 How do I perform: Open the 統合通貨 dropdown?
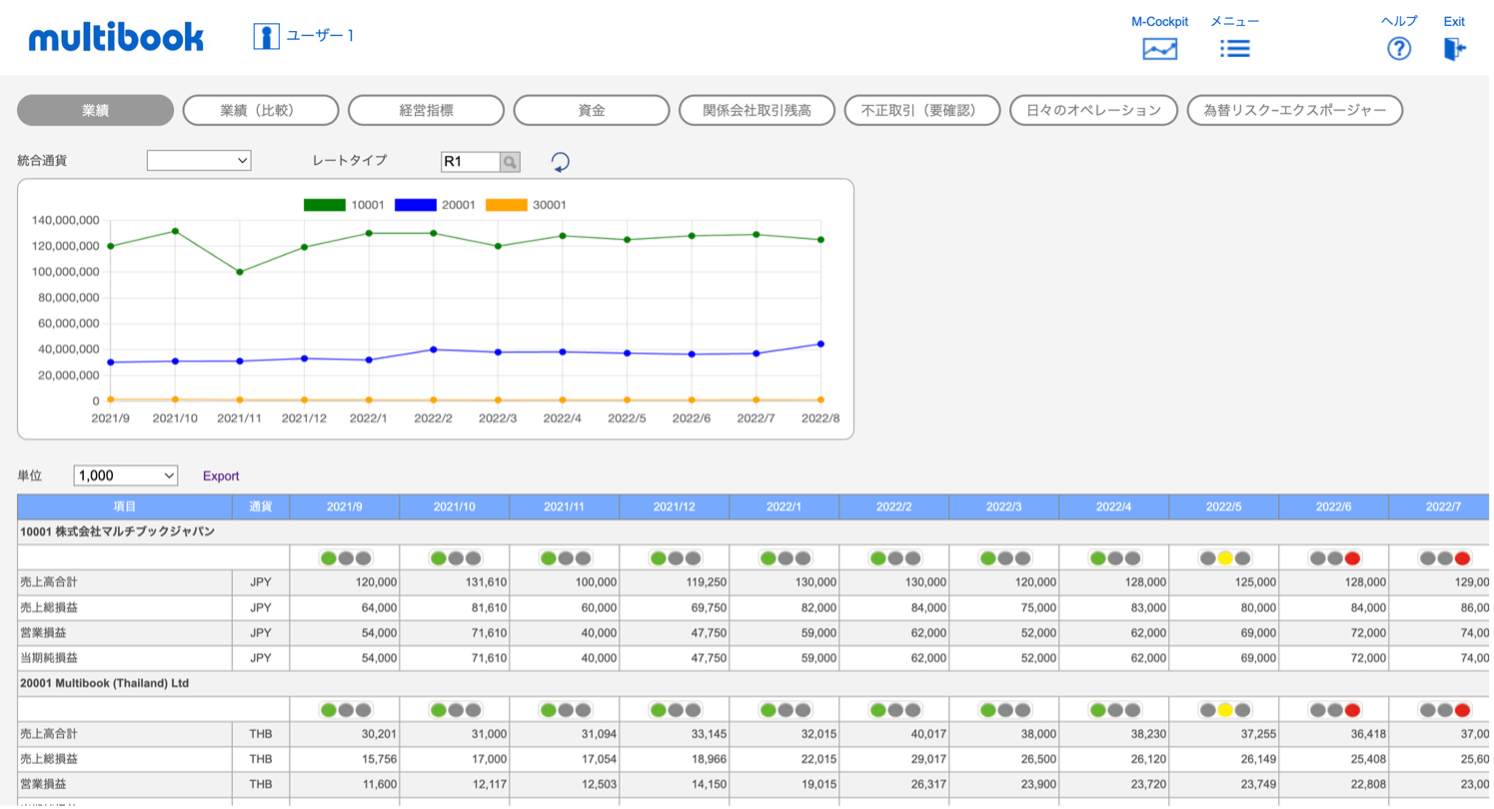[199, 161]
